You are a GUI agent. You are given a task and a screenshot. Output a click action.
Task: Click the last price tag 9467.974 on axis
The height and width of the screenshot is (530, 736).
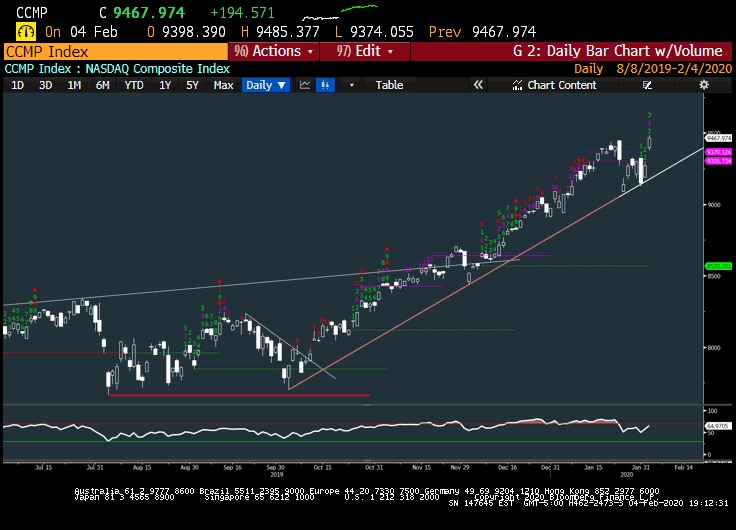pyautogui.click(x=719, y=138)
